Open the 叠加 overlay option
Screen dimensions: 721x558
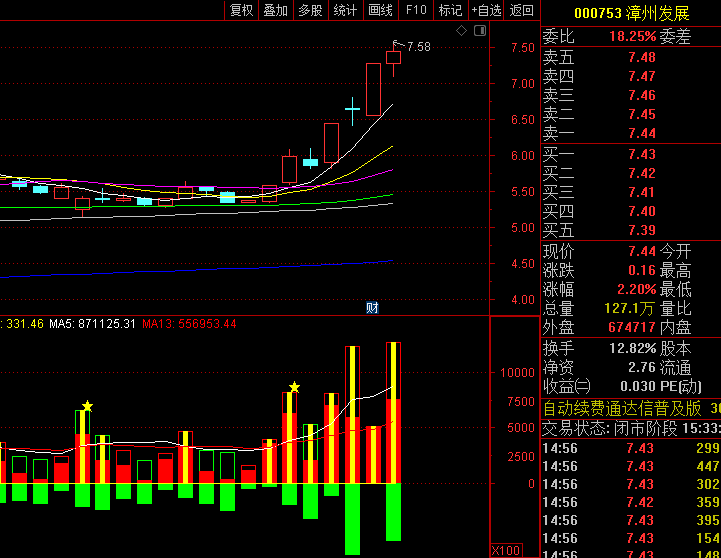pyautogui.click(x=276, y=10)
